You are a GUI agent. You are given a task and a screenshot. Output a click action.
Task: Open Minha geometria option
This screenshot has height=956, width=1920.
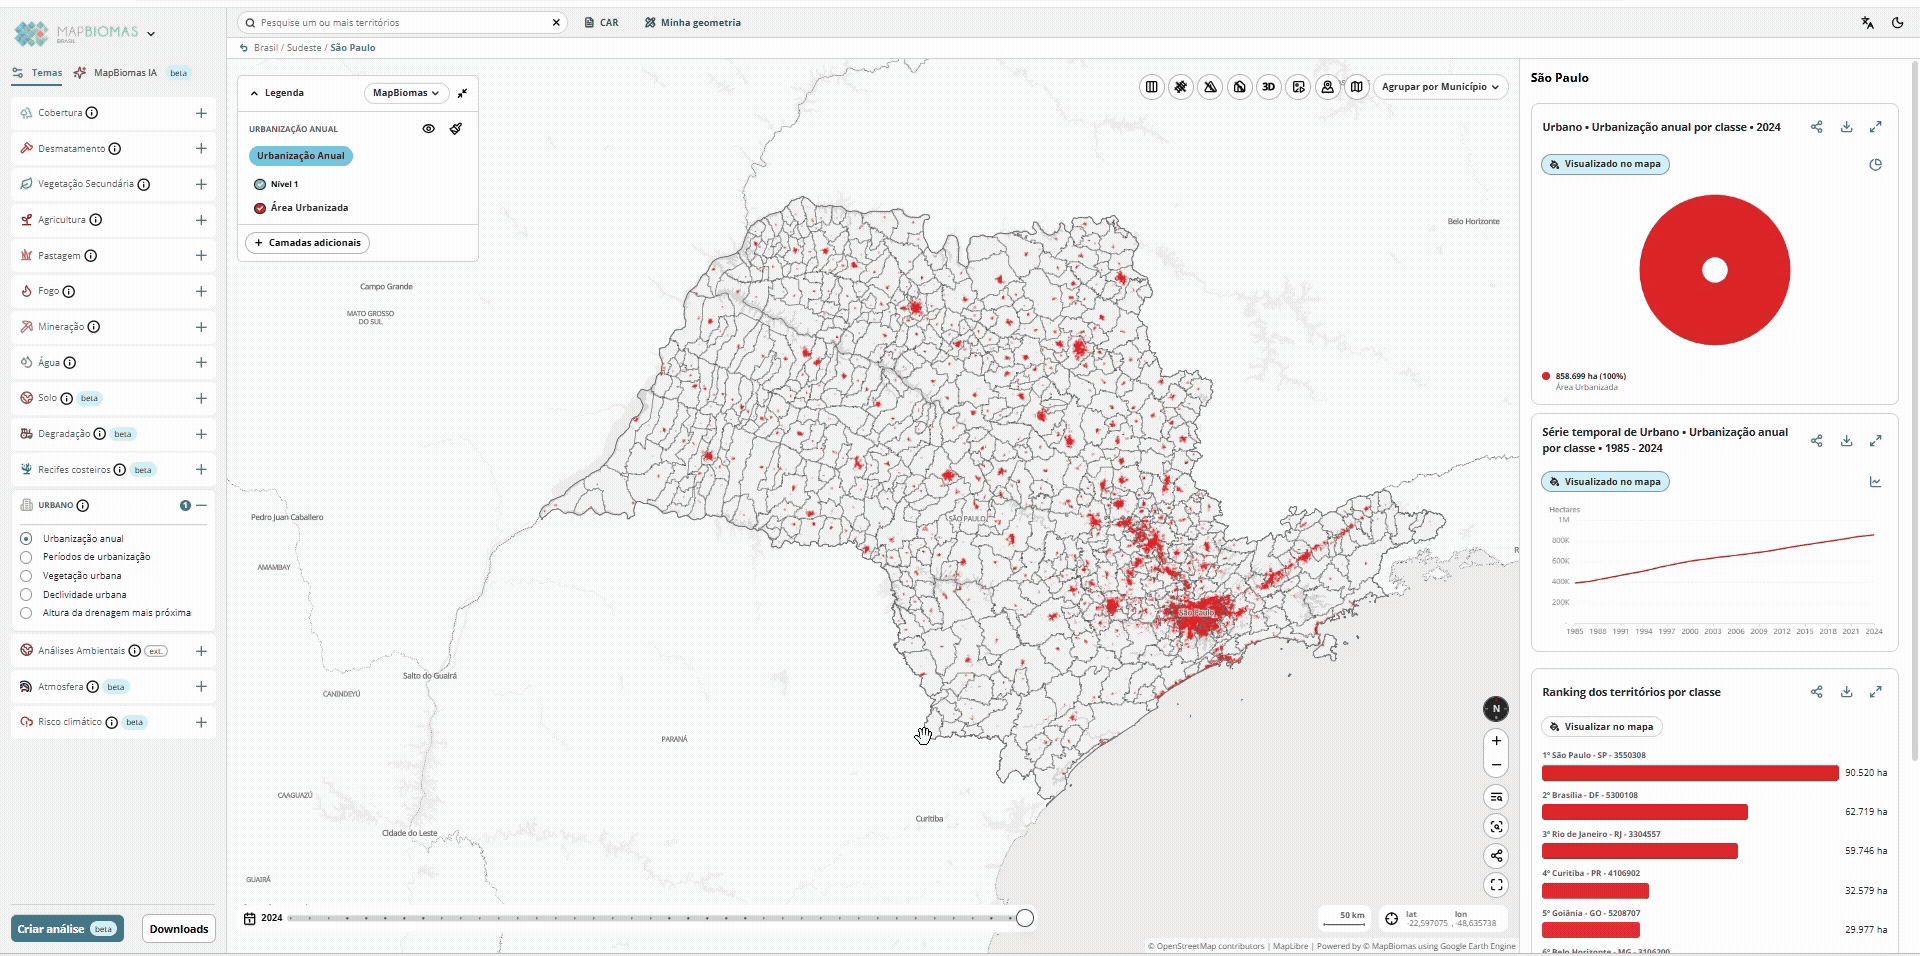tap(693, 23)
